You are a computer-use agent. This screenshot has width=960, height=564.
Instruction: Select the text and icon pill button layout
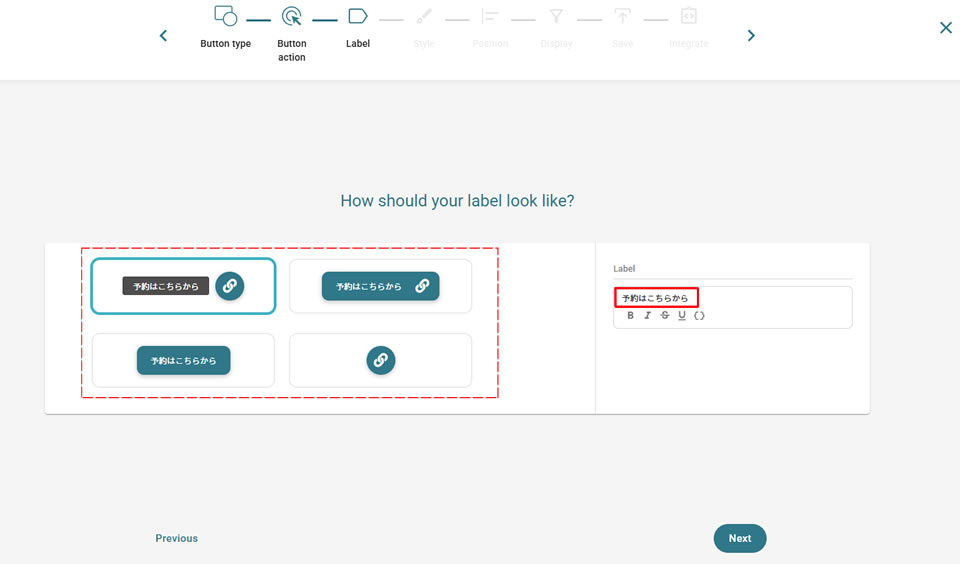(x=380, y=286)
